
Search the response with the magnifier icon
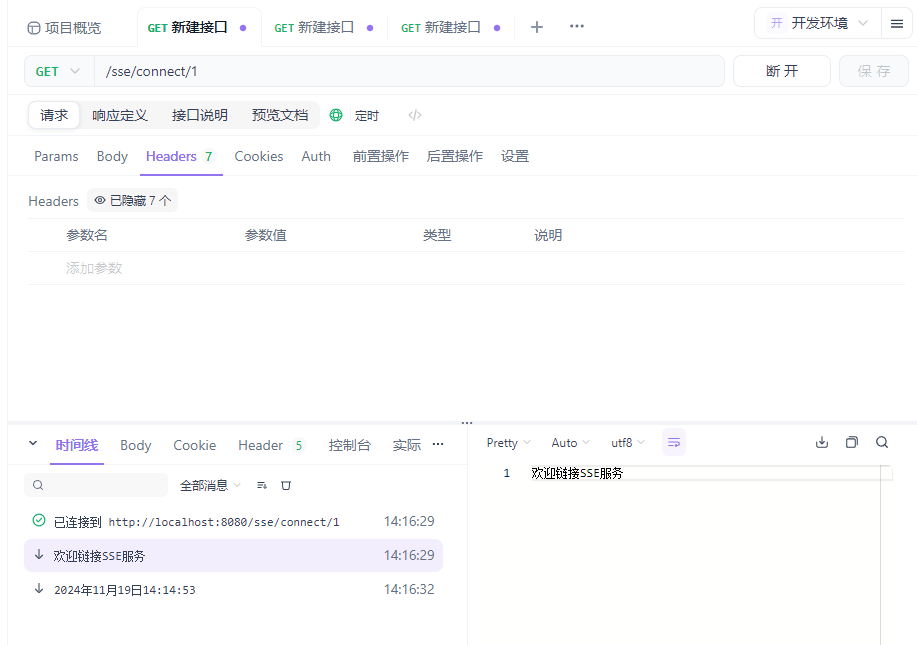click(882, 442)
